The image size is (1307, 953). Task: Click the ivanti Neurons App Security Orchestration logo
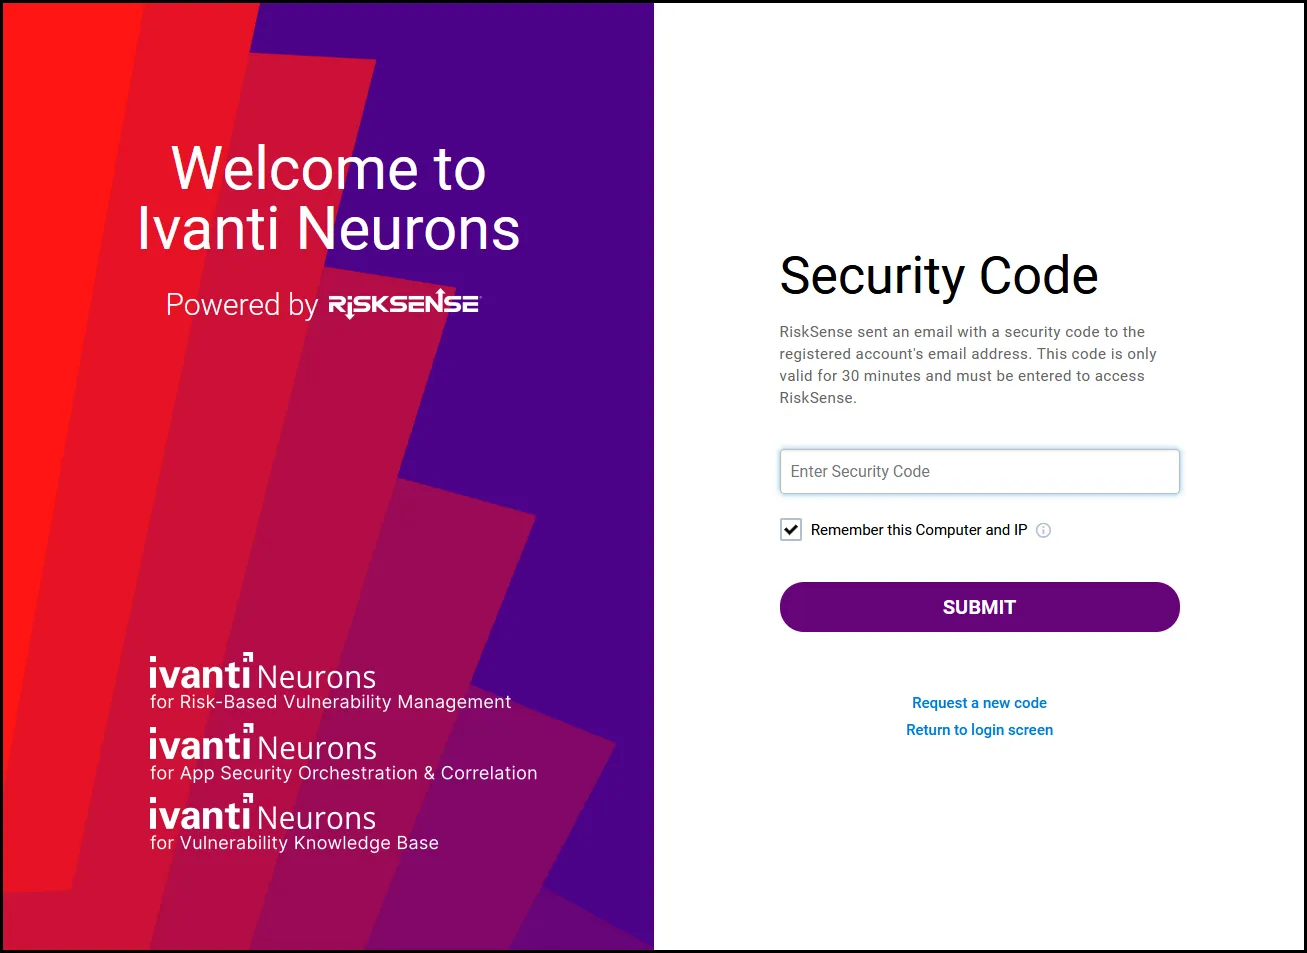343,754
